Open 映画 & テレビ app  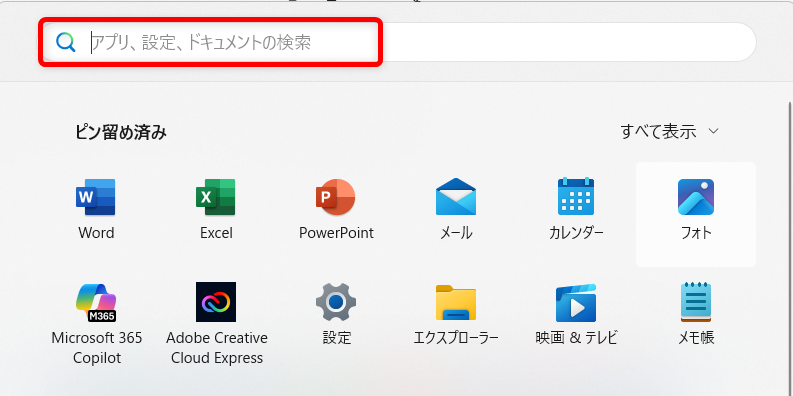click(x=576, y=314)
